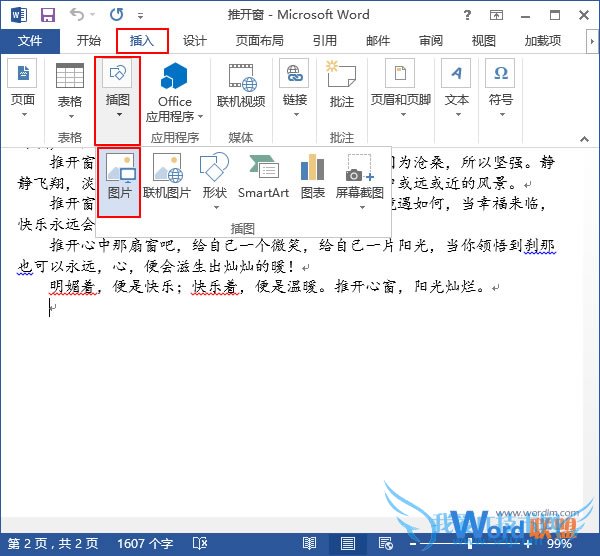600x556 pixels.
Task: Expand the 页面 pages group
Action: point(23,89)
